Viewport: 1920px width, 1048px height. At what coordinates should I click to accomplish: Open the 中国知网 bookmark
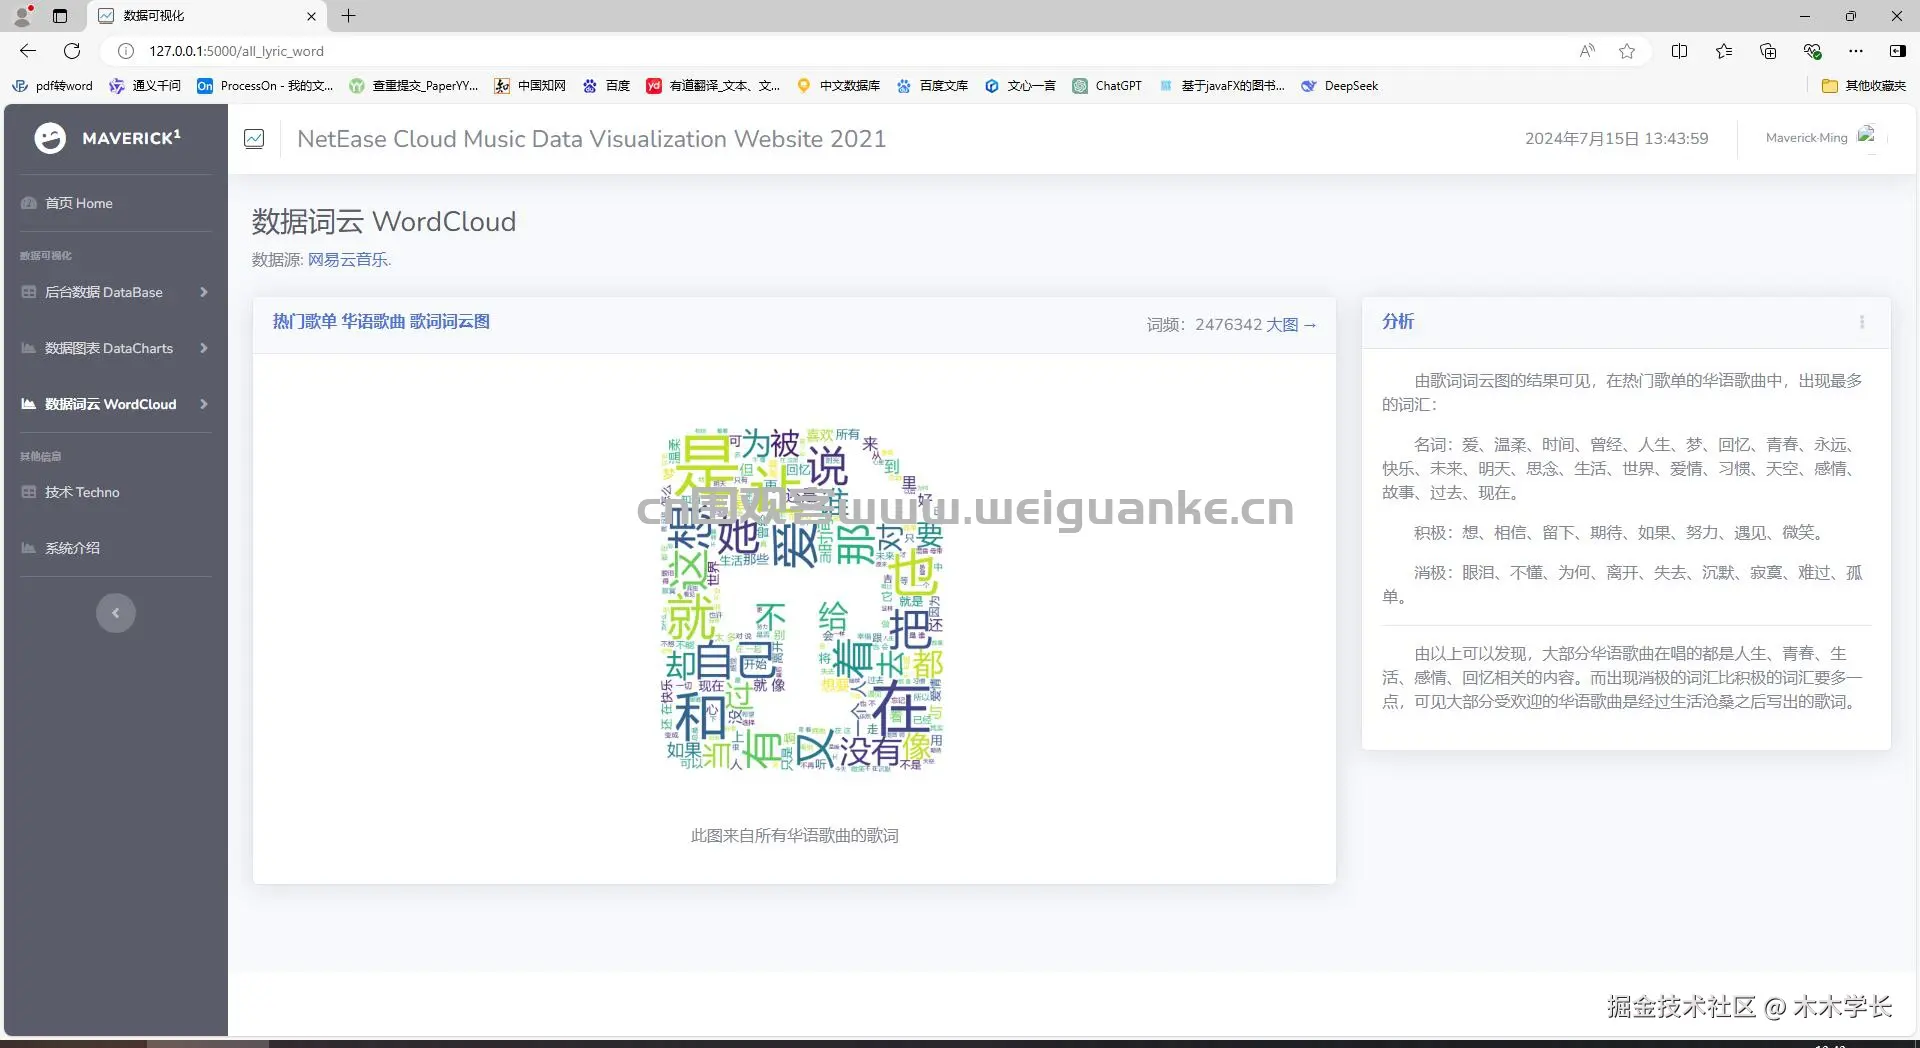click(530, 86)
